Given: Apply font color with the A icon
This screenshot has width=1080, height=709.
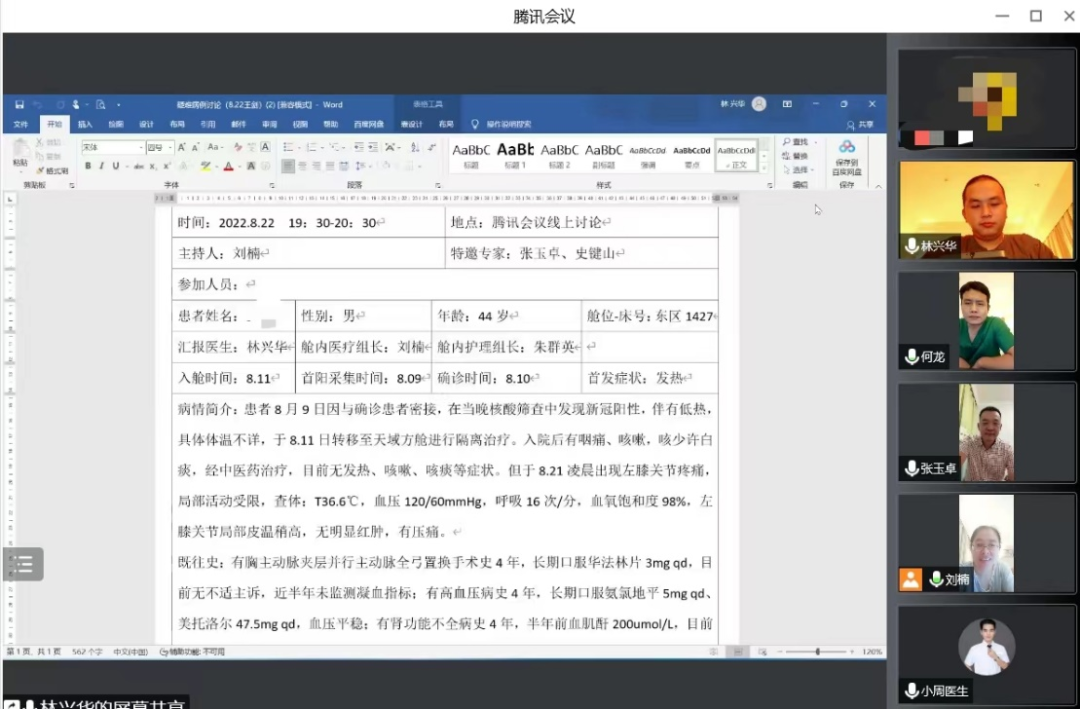Looking at the screenshot, I should tap(227, 166).
